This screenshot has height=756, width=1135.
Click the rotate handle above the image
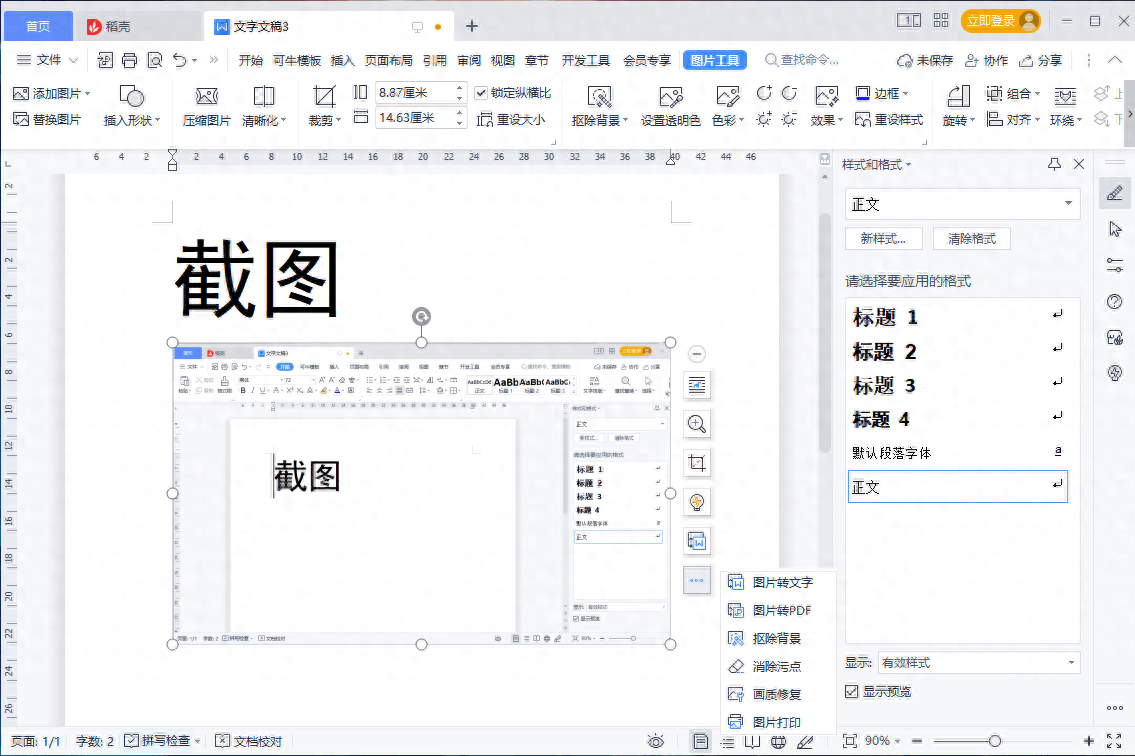pos(421,317)
